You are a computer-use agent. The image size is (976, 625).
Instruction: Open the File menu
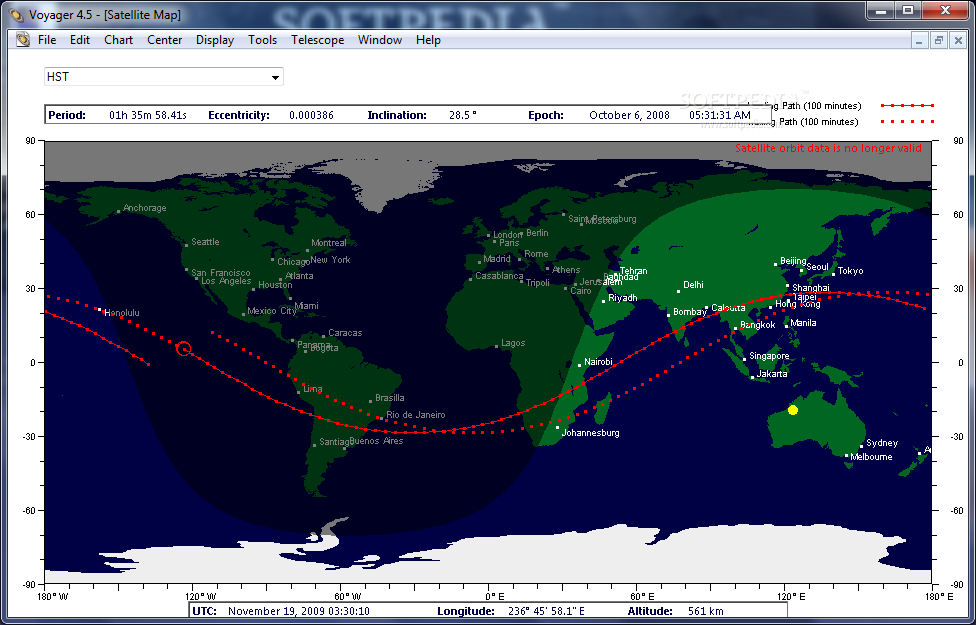pyautogui.click(x=47, y=40)
